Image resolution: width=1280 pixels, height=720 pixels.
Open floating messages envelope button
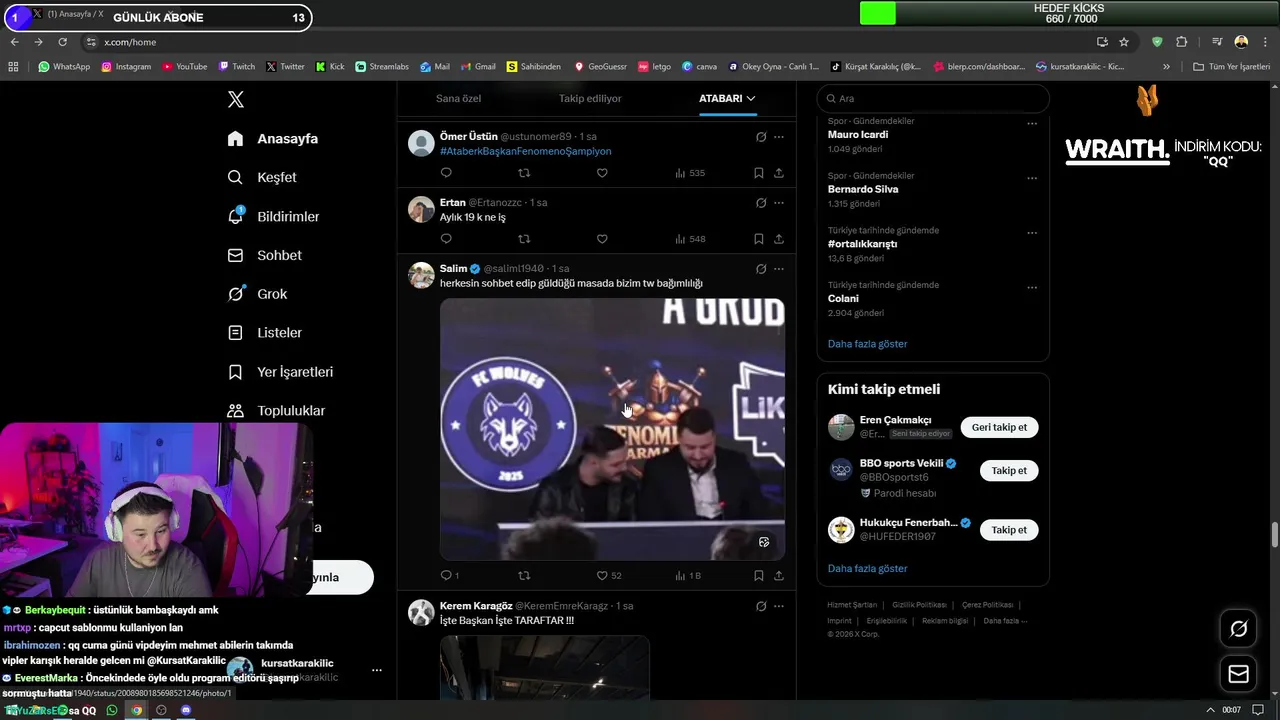(x=1239, y=674)
